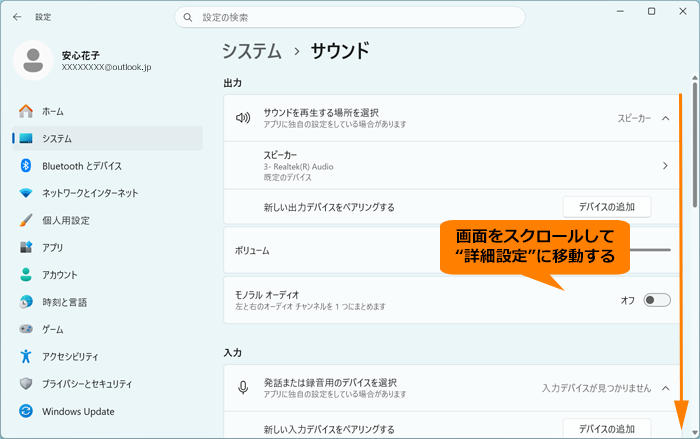This screenshot has height=439, width=700.
Task: Click the ゲーム controller icon
Action: [x=26, y=329]
